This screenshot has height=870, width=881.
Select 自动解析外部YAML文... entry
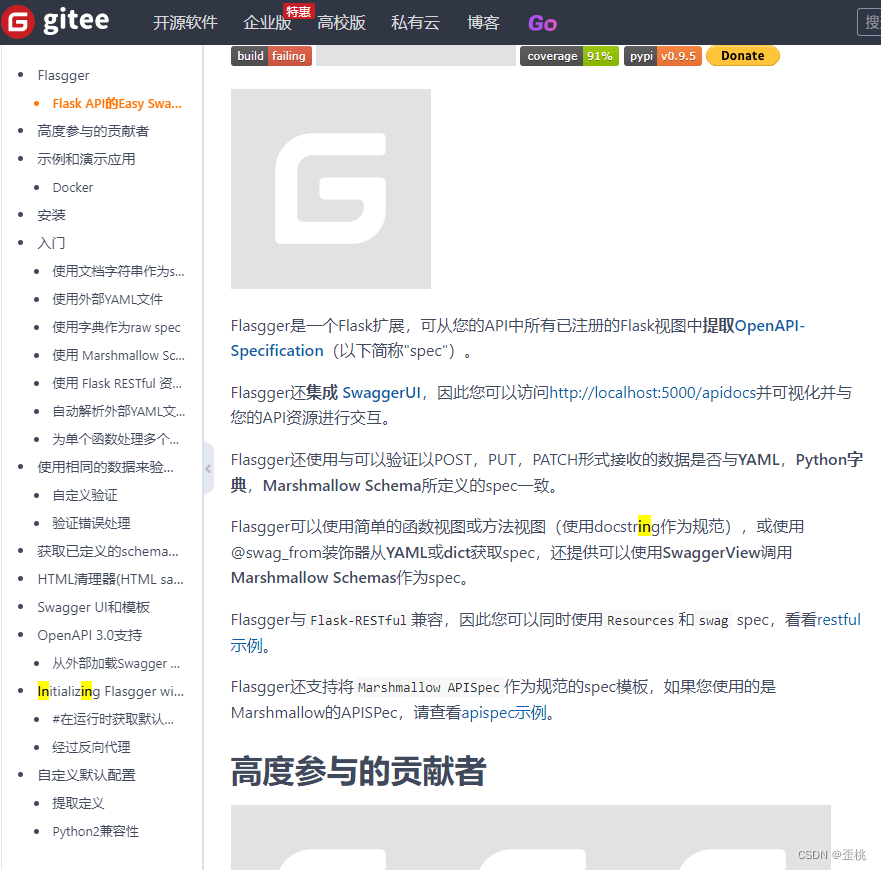[119, 411]
